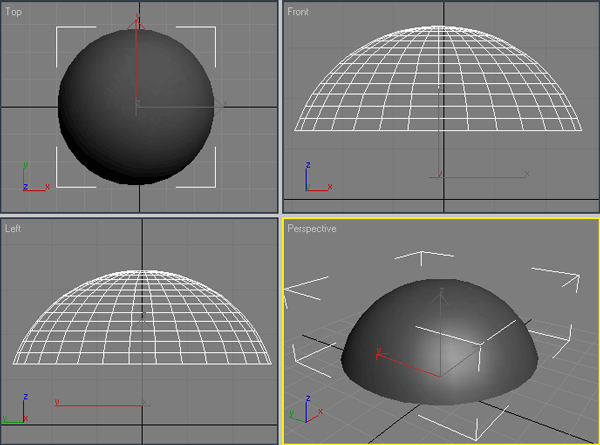Viewport: 600px width, 445px height.
Task: Grab the red gizmo arrowhead in Top viewport
Action: (x=138, y=24)
